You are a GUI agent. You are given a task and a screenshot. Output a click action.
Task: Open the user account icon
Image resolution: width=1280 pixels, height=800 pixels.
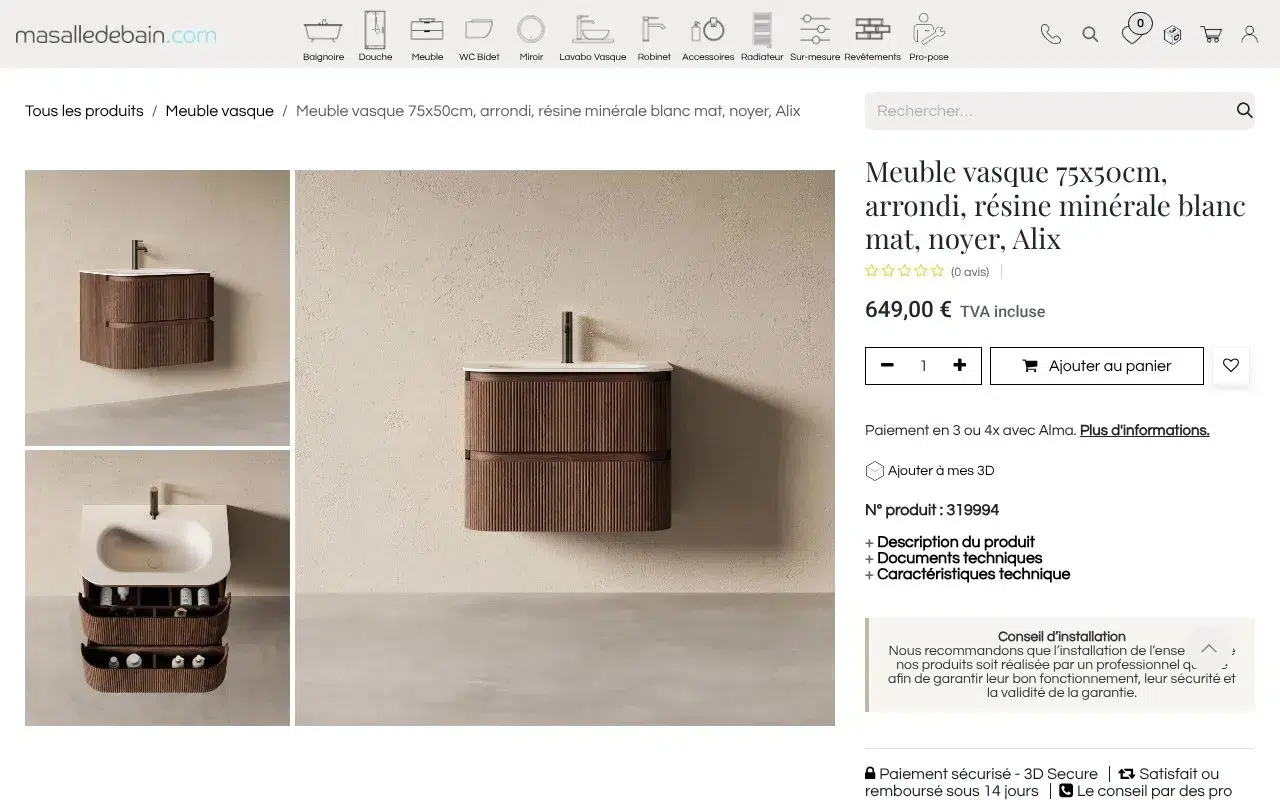click(1249, 34)
